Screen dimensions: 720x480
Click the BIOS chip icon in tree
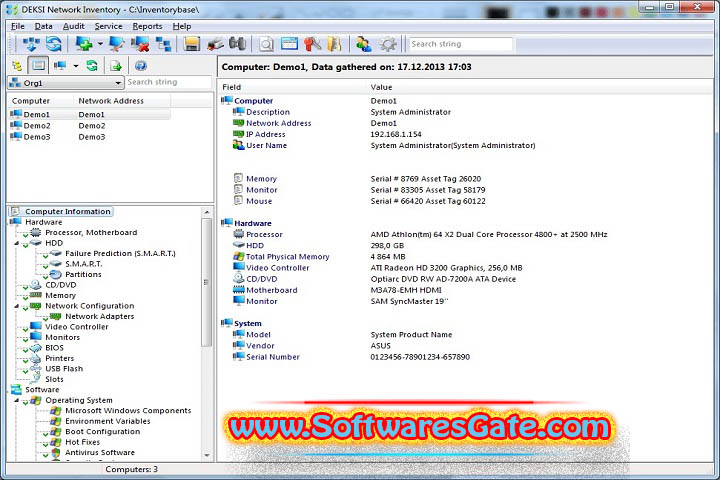click(36, 348)
